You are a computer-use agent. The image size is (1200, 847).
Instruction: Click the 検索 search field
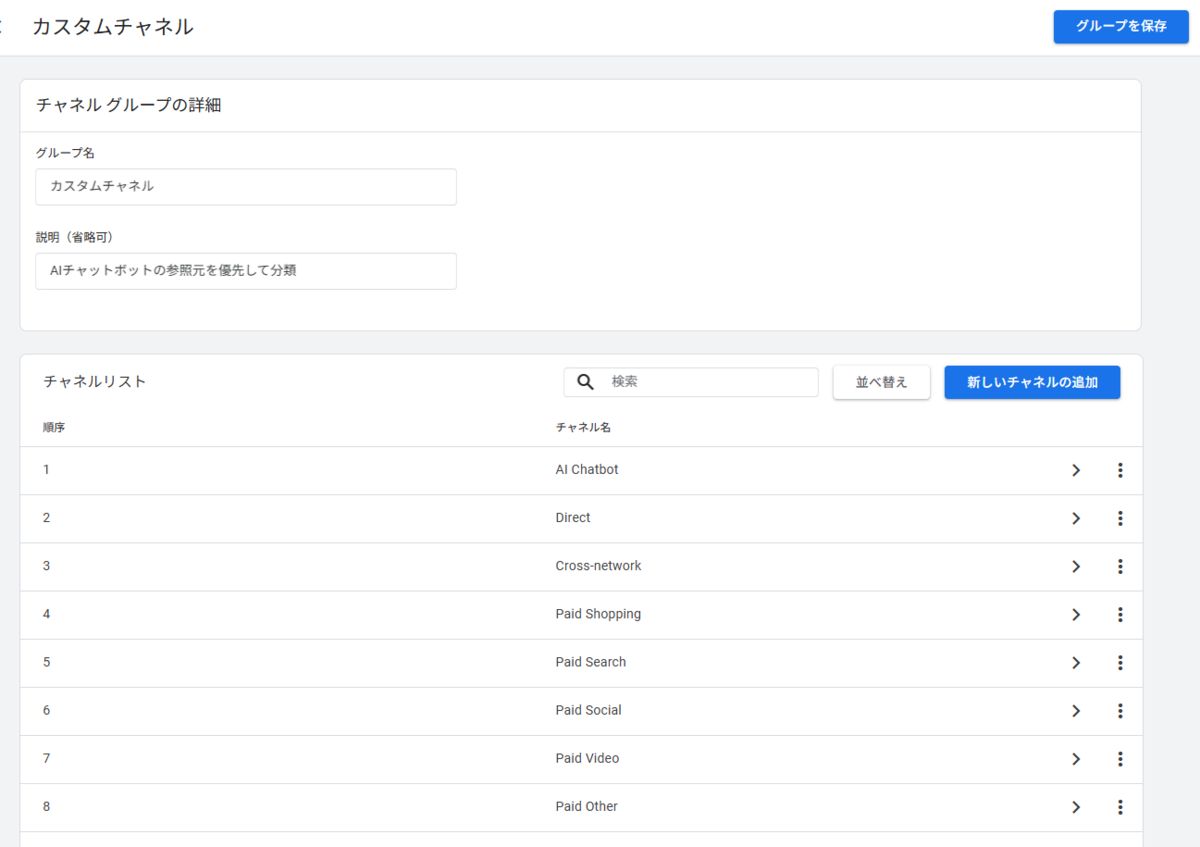691,382
